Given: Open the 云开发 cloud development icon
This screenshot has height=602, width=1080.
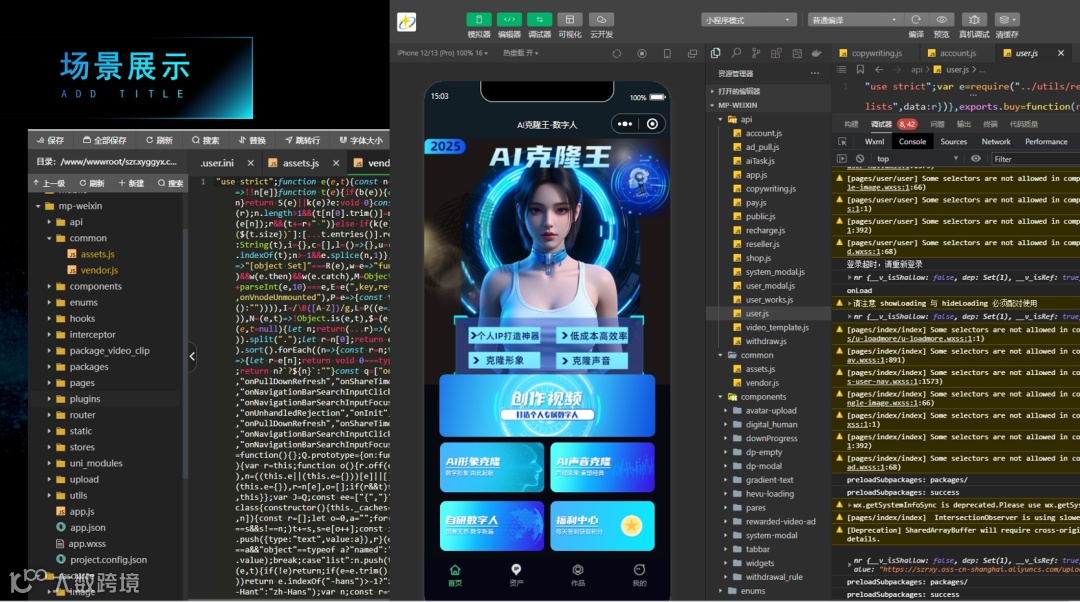Looking at the screenshot, I should pyautogui.click(x=601, y=20).
